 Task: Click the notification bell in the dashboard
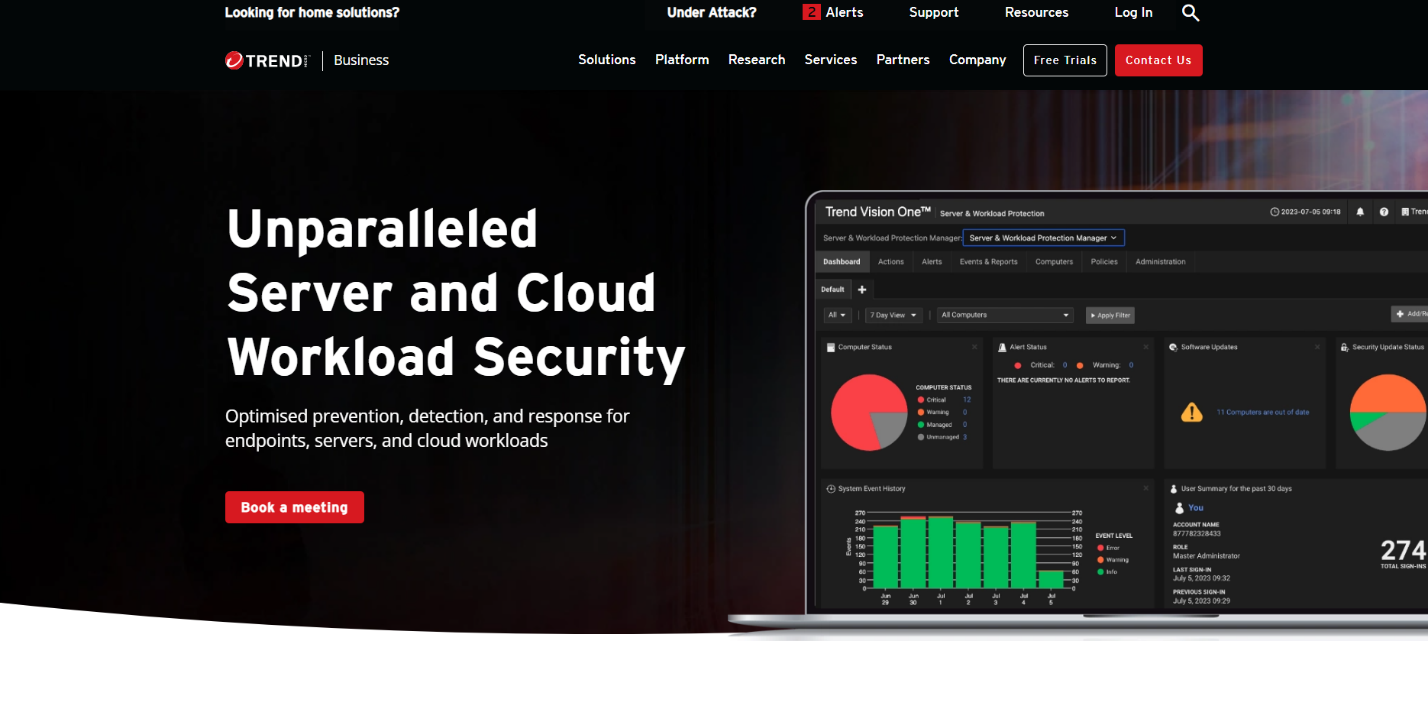click(x=1360, y=212)
